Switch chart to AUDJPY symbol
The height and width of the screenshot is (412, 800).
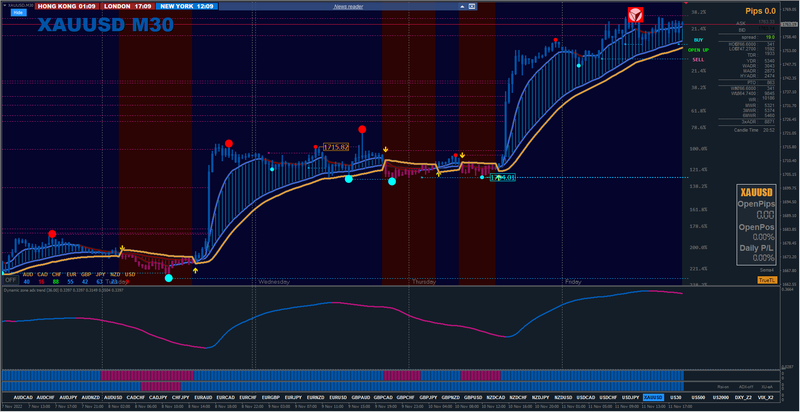(68, 397)
